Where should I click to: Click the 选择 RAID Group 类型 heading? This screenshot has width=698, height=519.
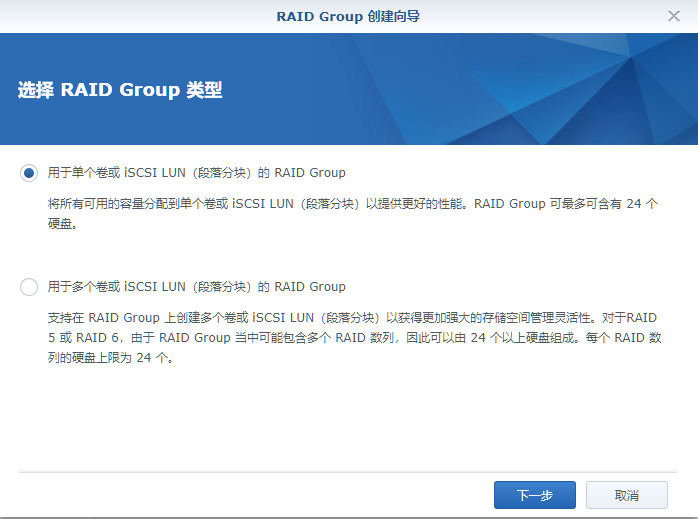(x=120, y=90)
